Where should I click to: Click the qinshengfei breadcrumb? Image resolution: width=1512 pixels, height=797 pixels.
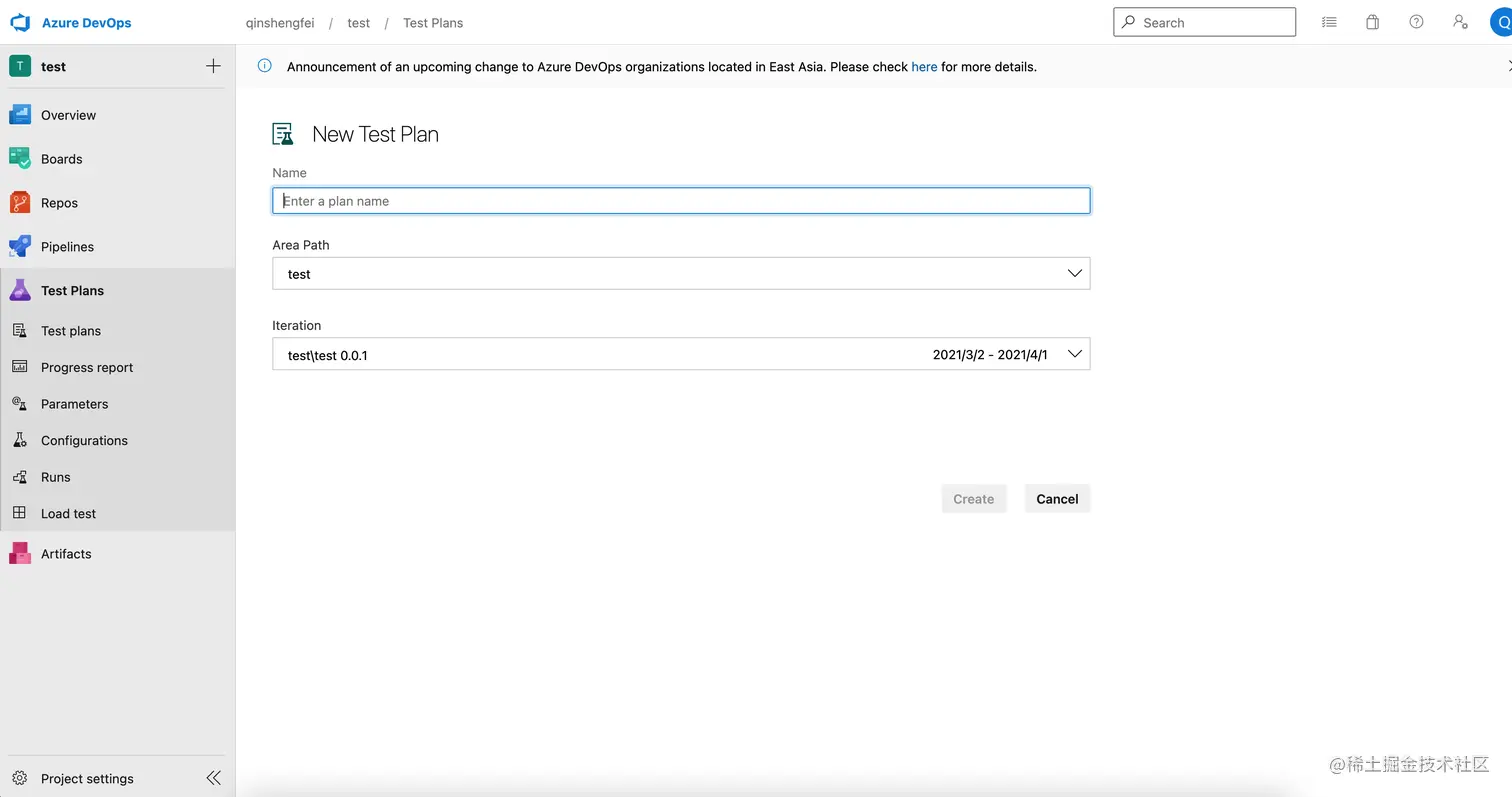[x=280, y=22]
